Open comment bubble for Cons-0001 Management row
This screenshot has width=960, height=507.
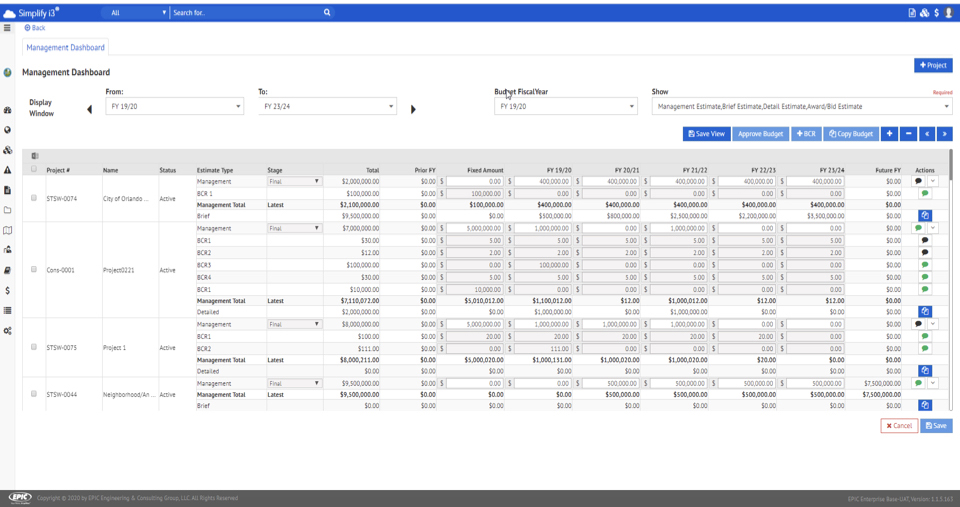(918, 228)
